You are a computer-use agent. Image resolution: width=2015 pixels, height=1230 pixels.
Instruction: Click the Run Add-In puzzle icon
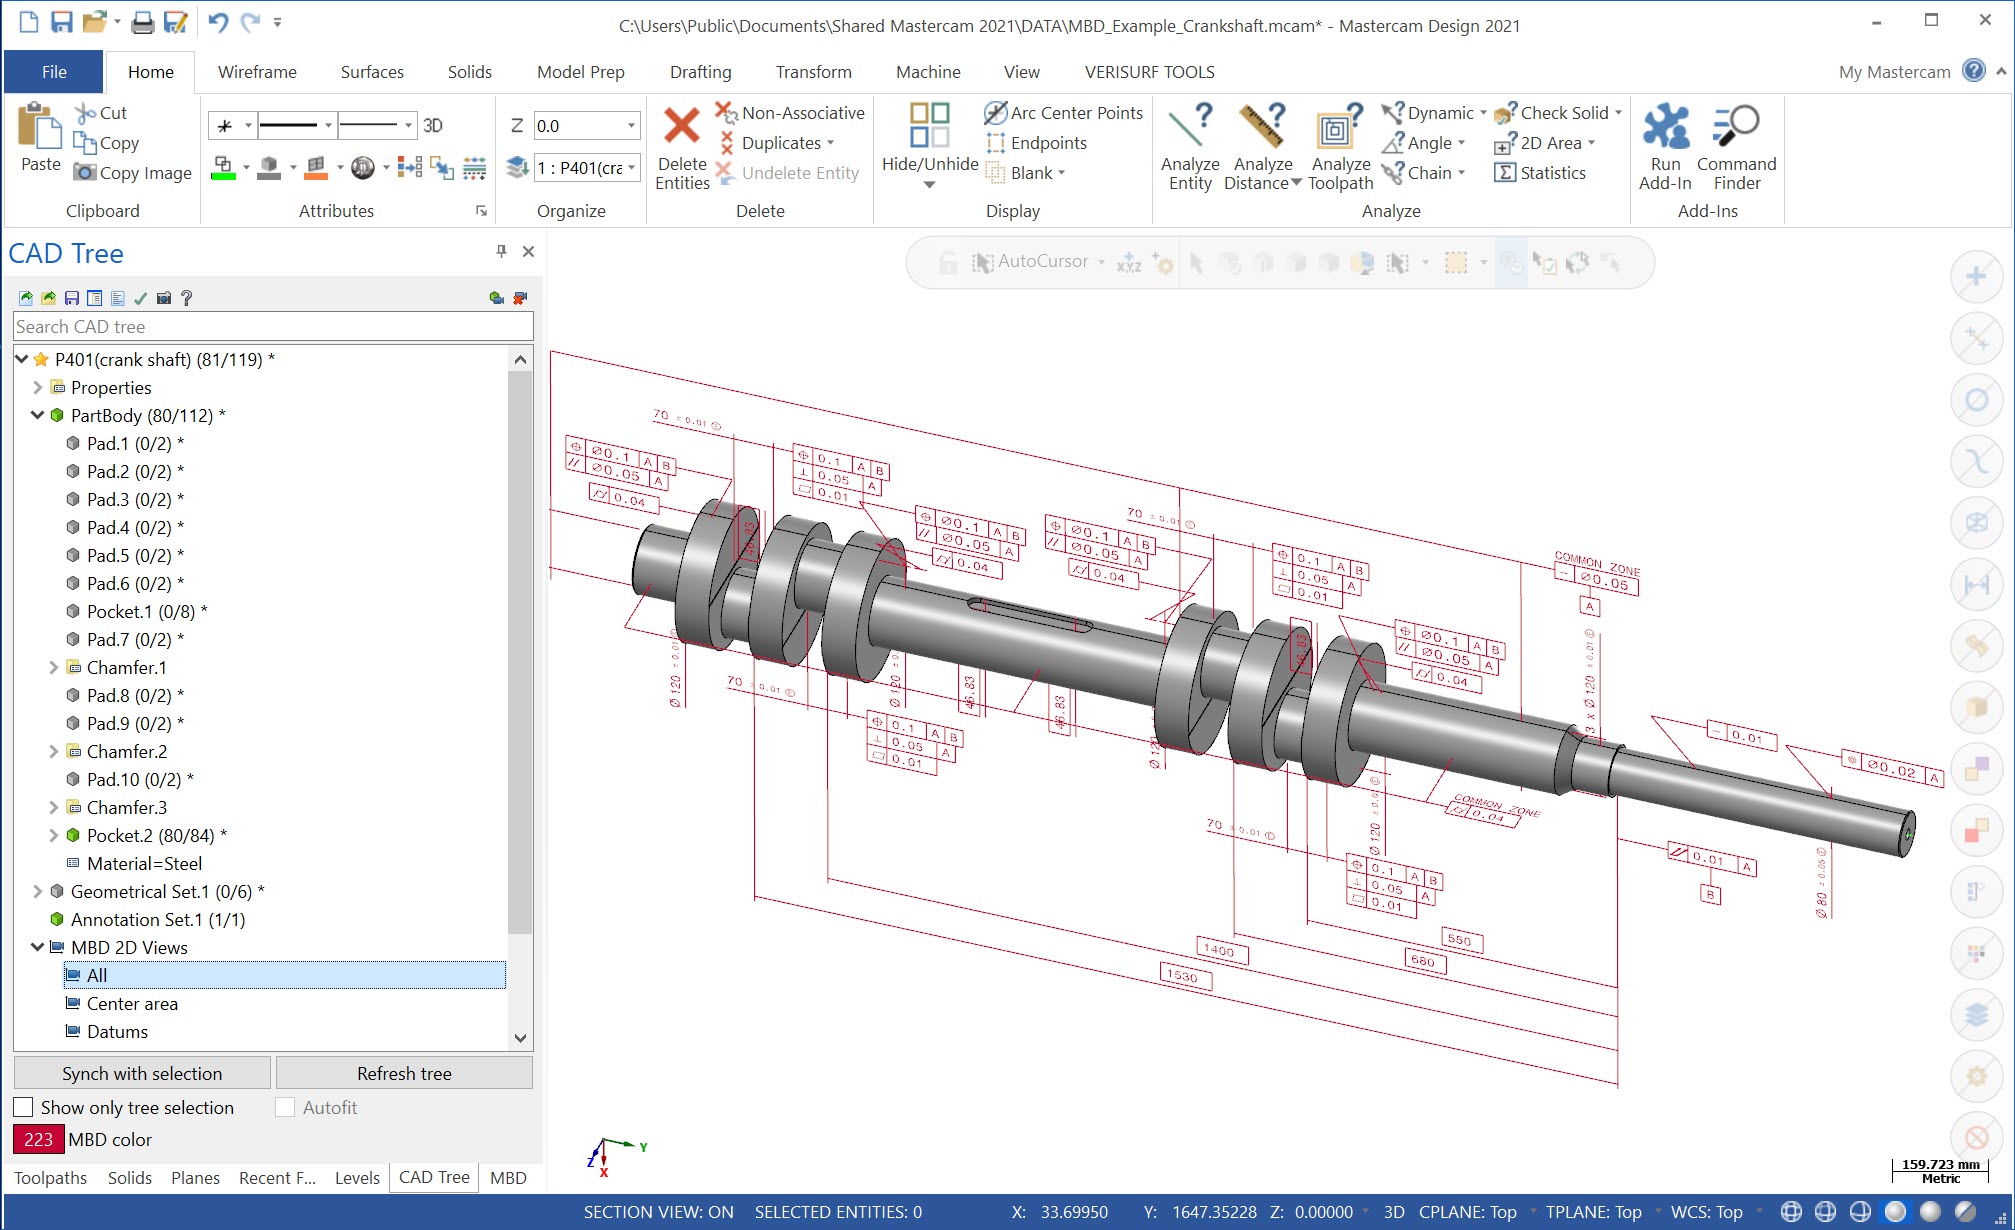click(x=1665, y=126)
